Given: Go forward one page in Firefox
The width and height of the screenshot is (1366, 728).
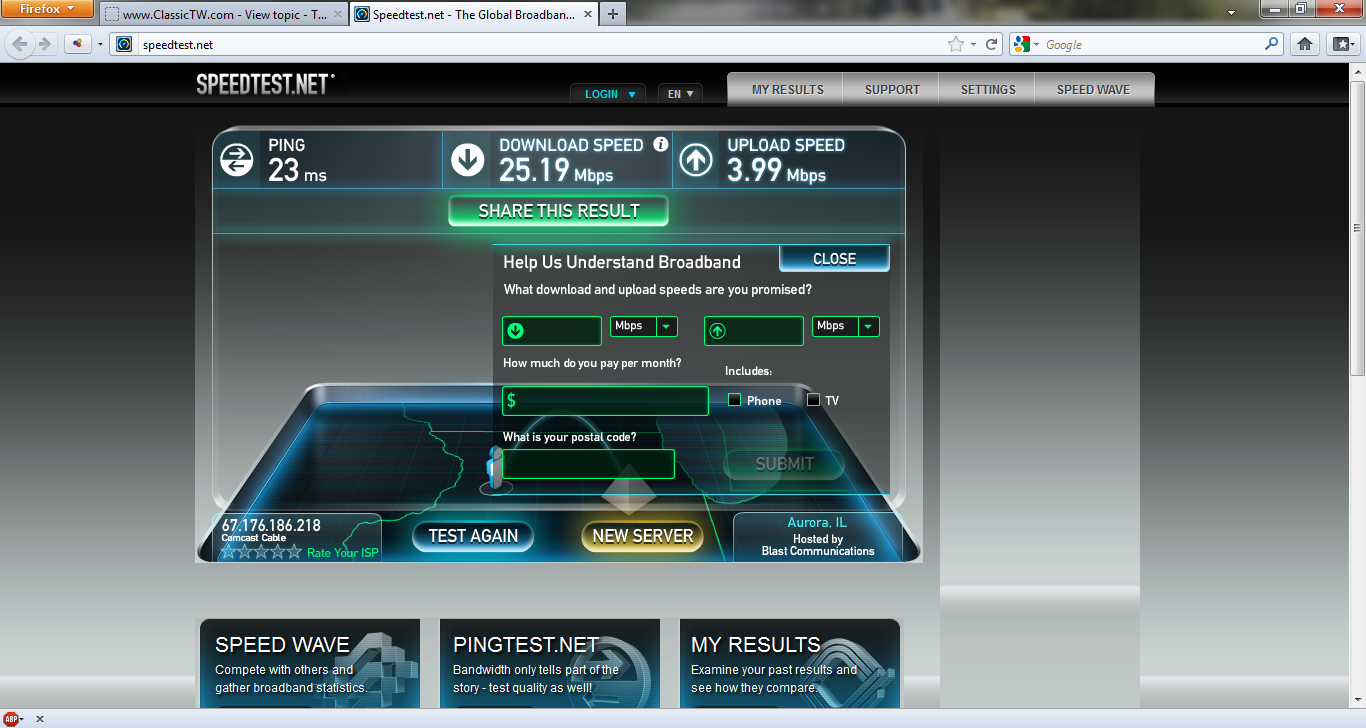Looking at the screenshot, I should [x=44, y=44].
